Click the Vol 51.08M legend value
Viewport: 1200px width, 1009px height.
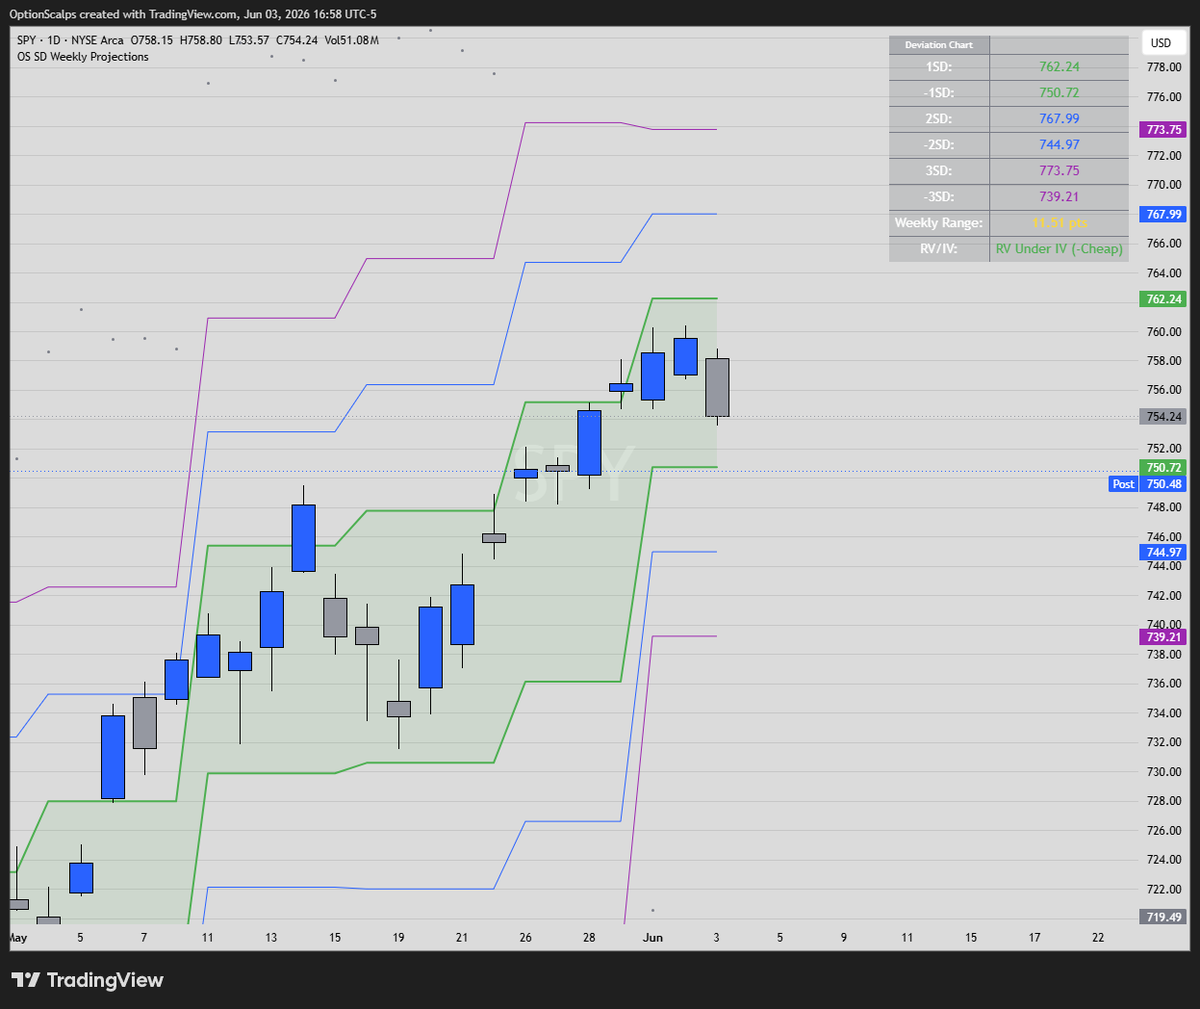point(353,40)
